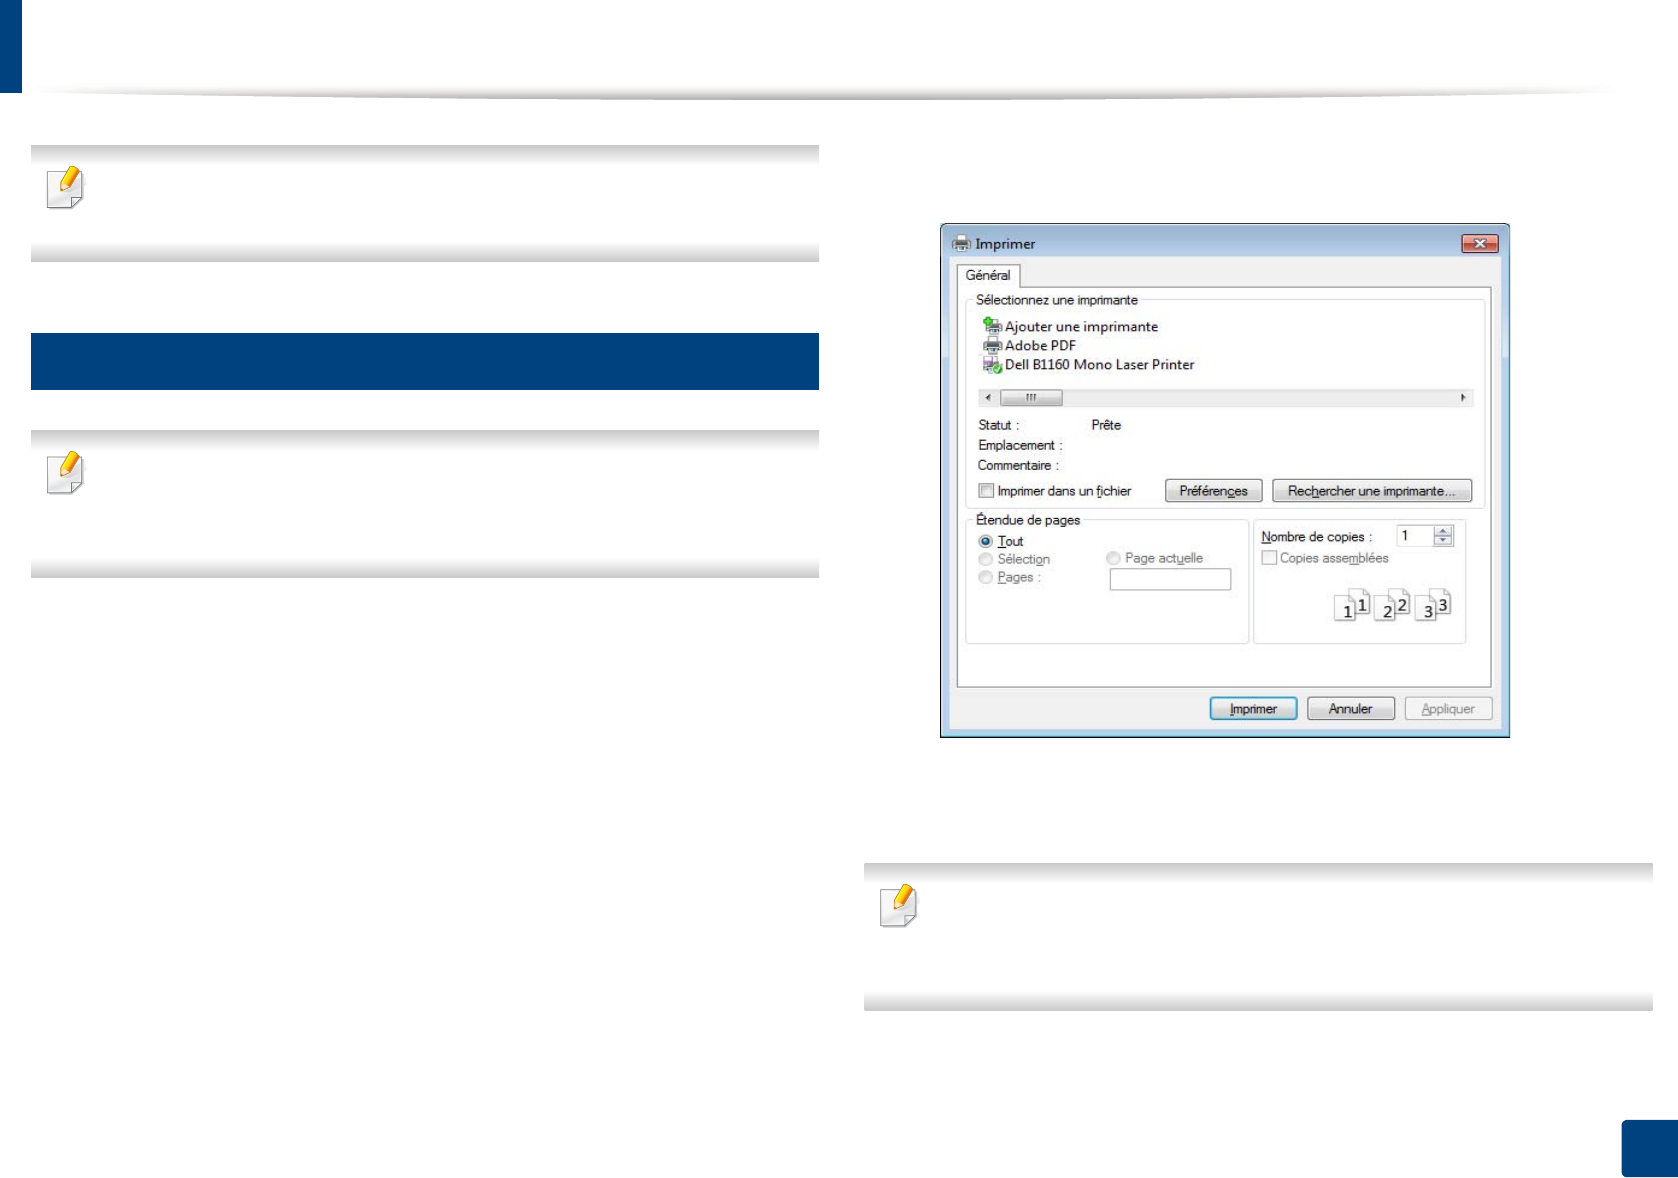Click the Statut label
Image resolution: width=1678 pixels, height=1178 pixels.
(999, 425)
